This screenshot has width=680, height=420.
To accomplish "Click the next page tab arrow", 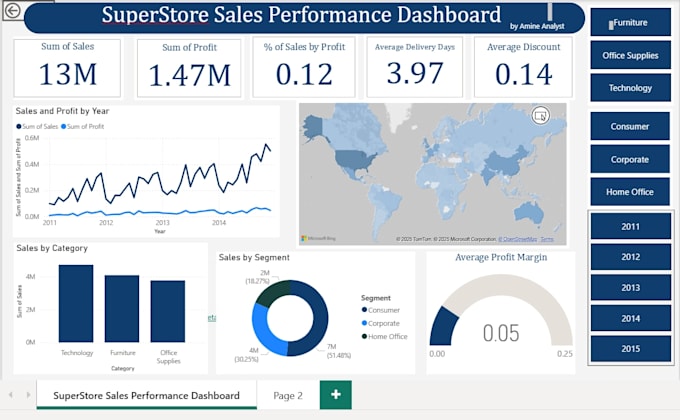I will pos(28,395).
